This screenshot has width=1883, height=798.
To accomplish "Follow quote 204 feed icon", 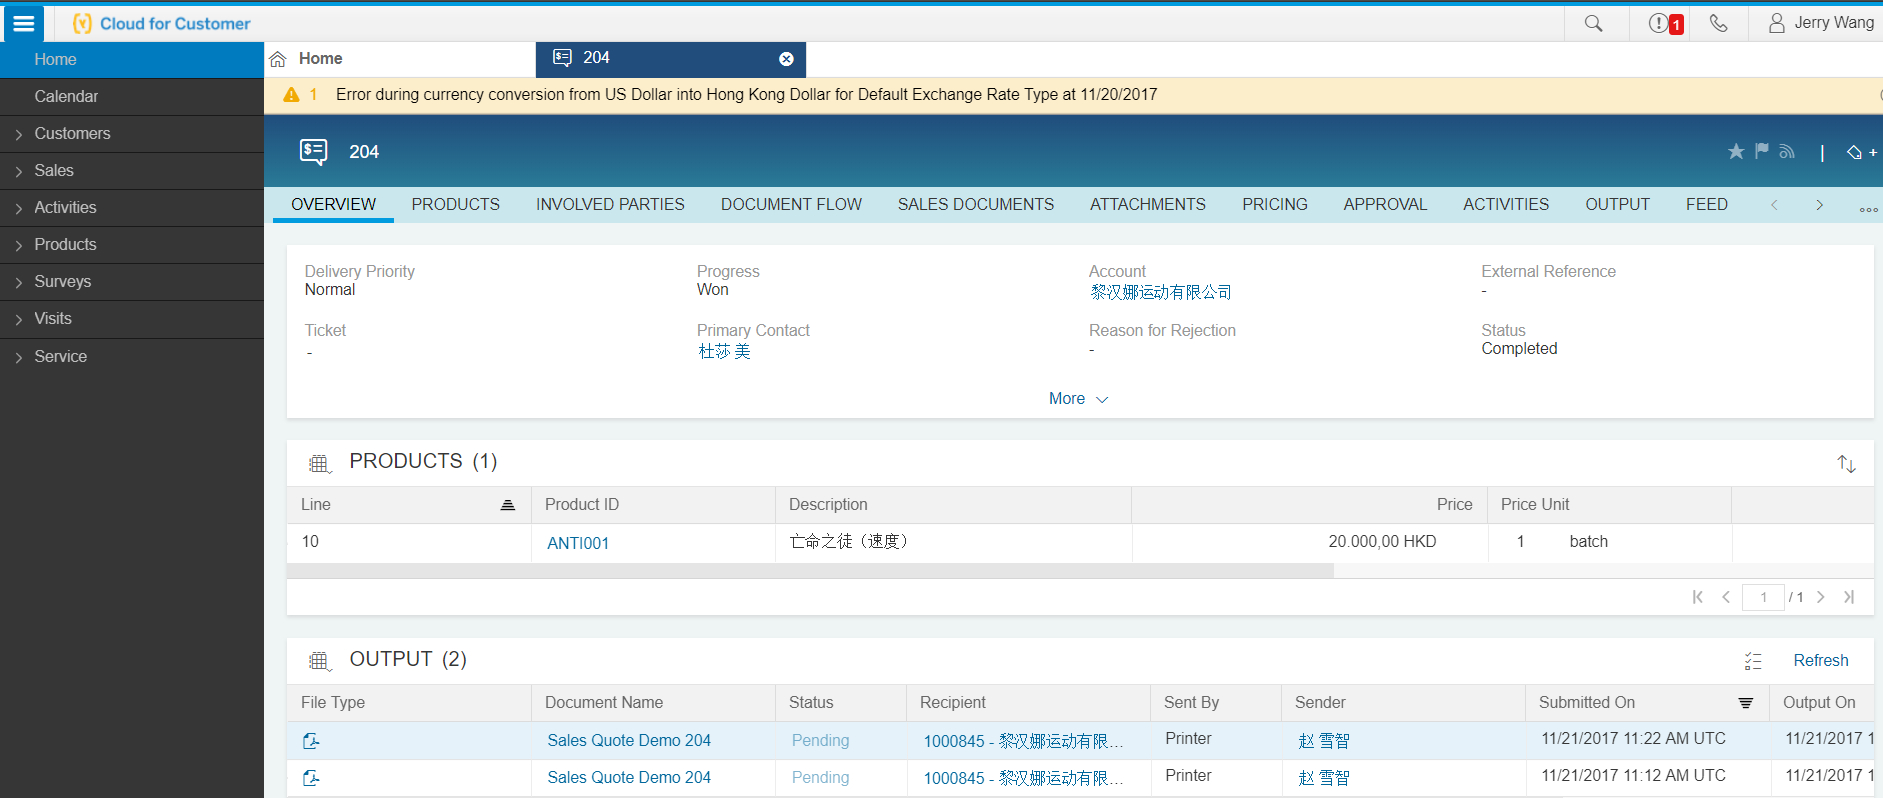I will (1787, 151).
